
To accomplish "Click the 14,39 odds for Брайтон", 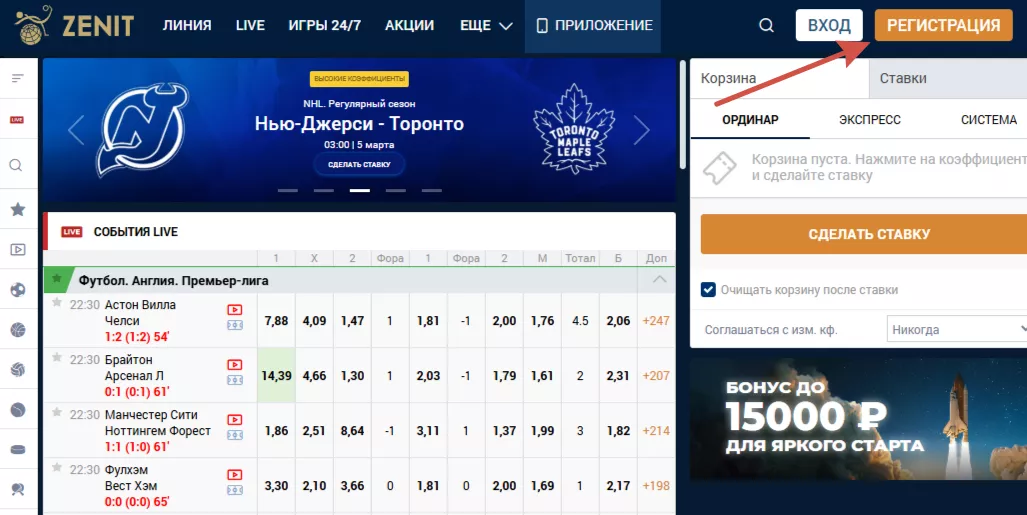I will click(276, 376).
